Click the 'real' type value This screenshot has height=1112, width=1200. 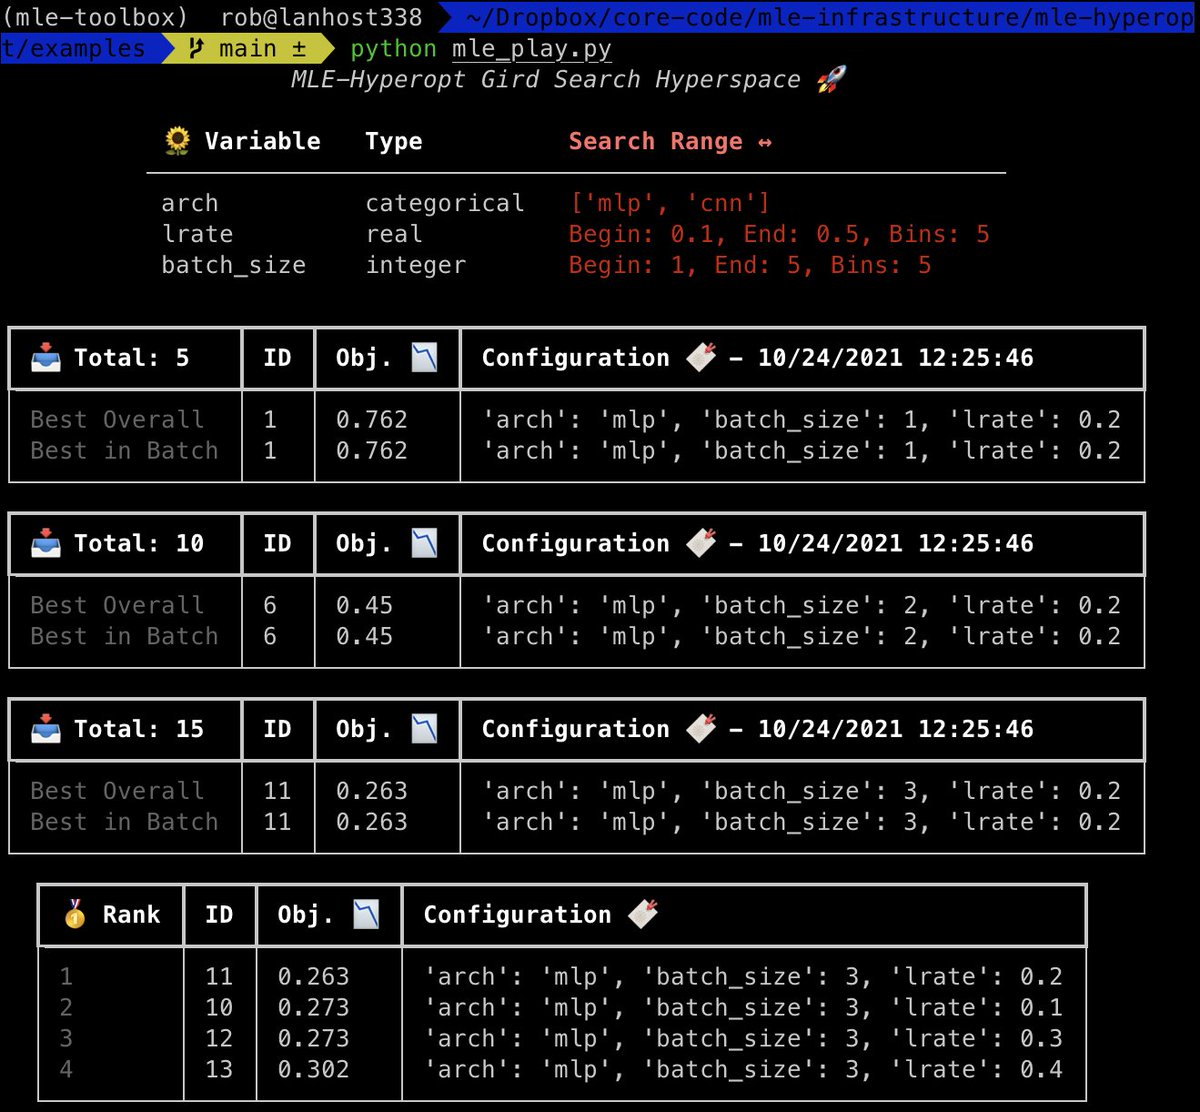point(394,234)
